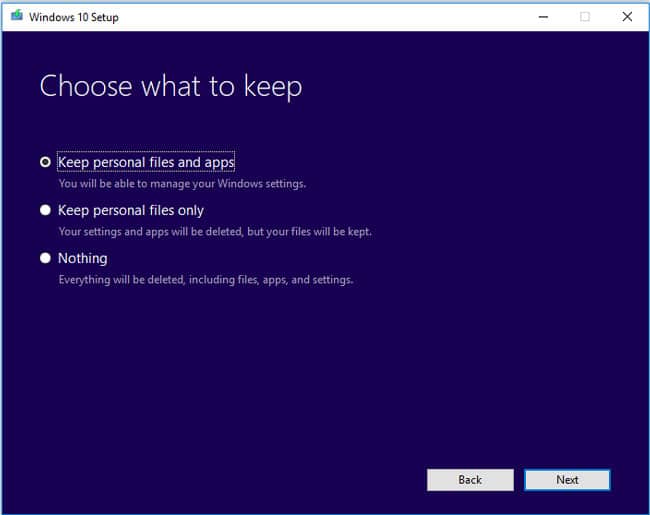This screenshot has height=515, width=650.
Task: Go to the next setup step
Action: (x=567, y=480)
